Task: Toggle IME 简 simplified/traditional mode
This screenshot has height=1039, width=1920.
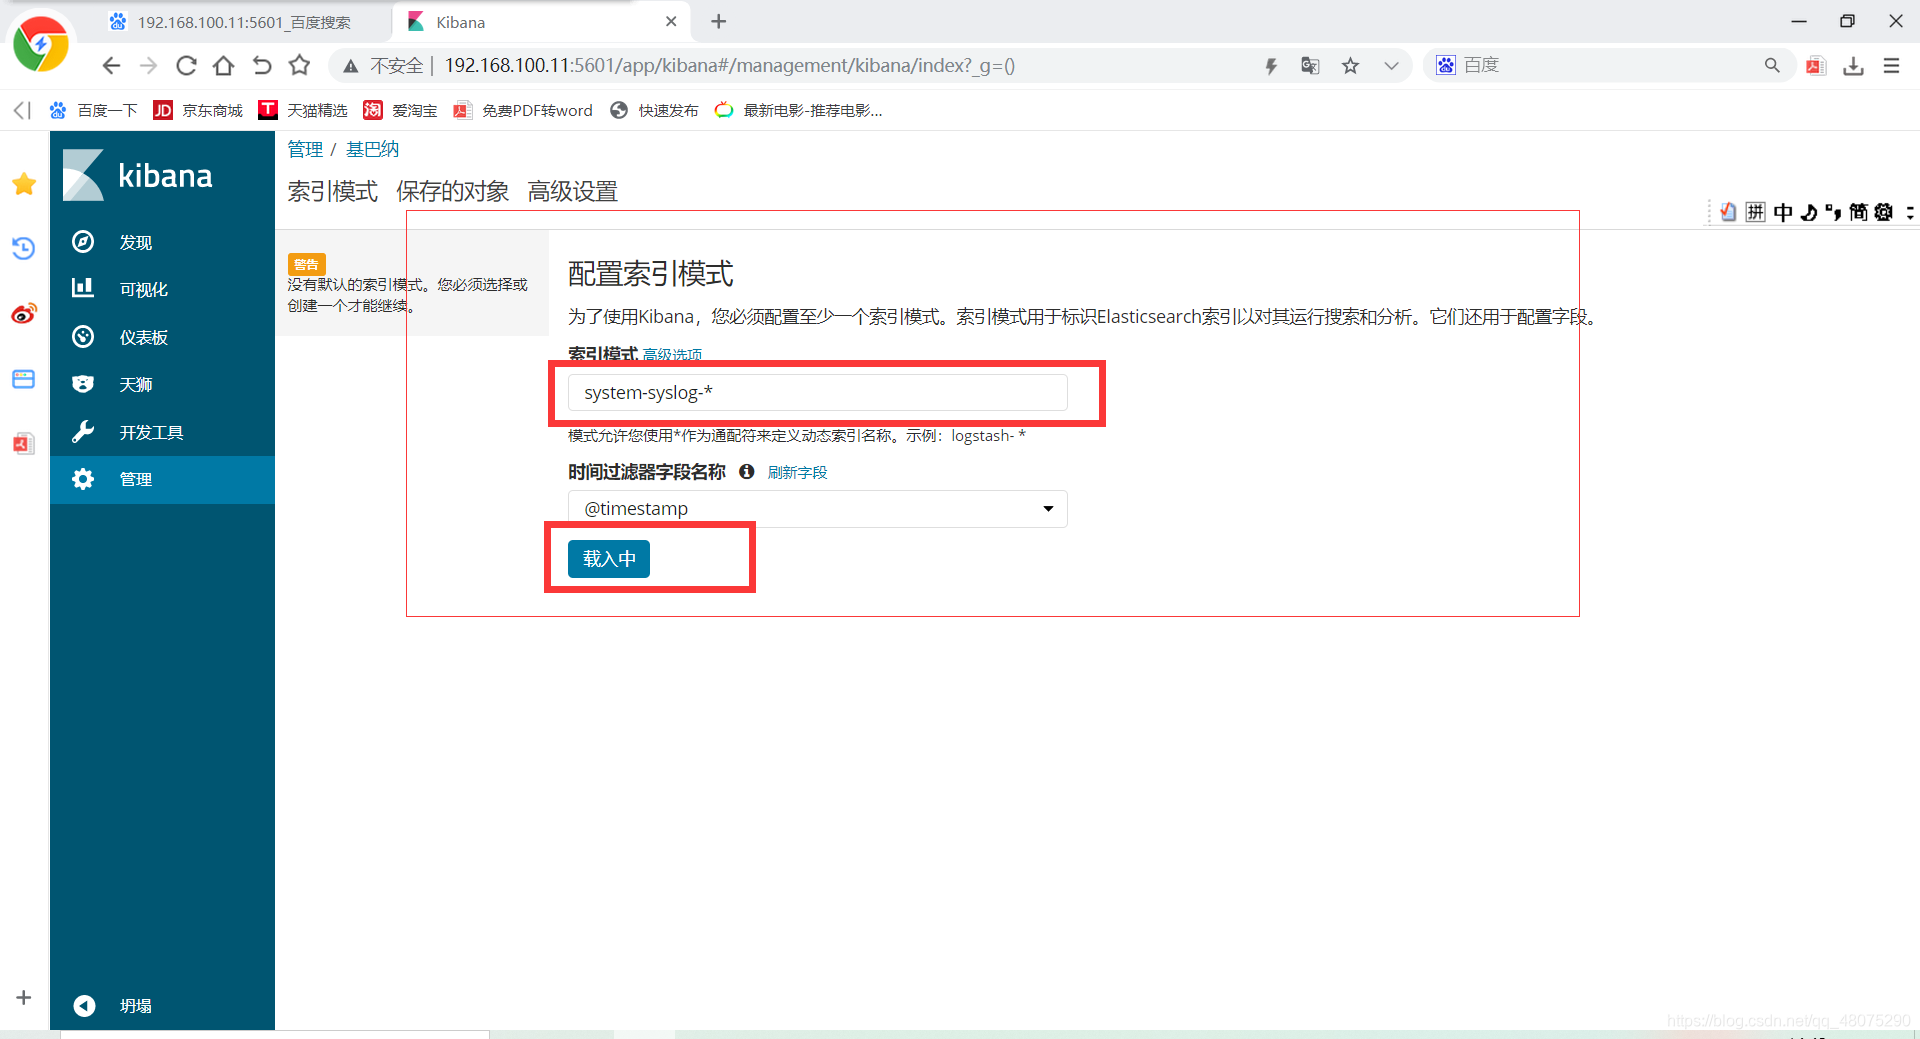Action: tap(1858, 212)
